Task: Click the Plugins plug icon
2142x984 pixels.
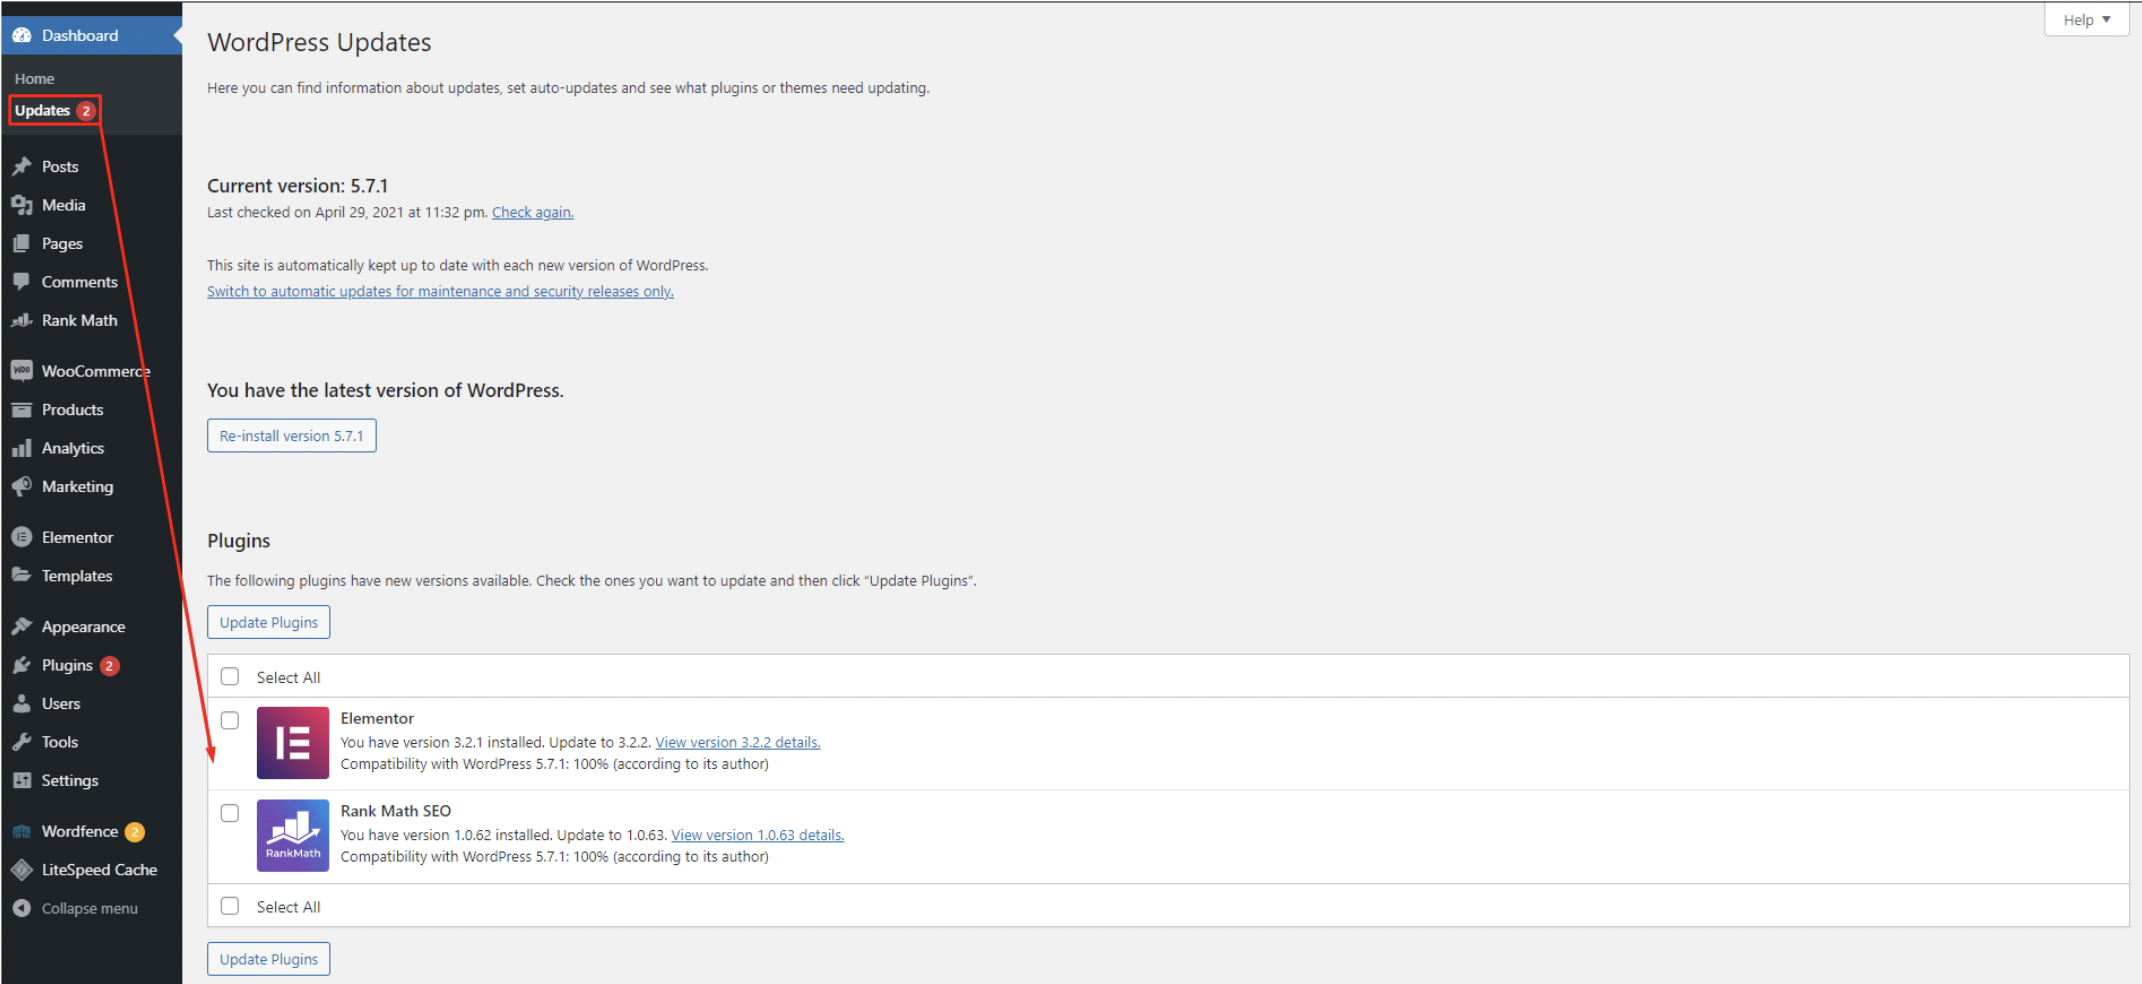Action: pyautogui.click(x=22, y=665)
